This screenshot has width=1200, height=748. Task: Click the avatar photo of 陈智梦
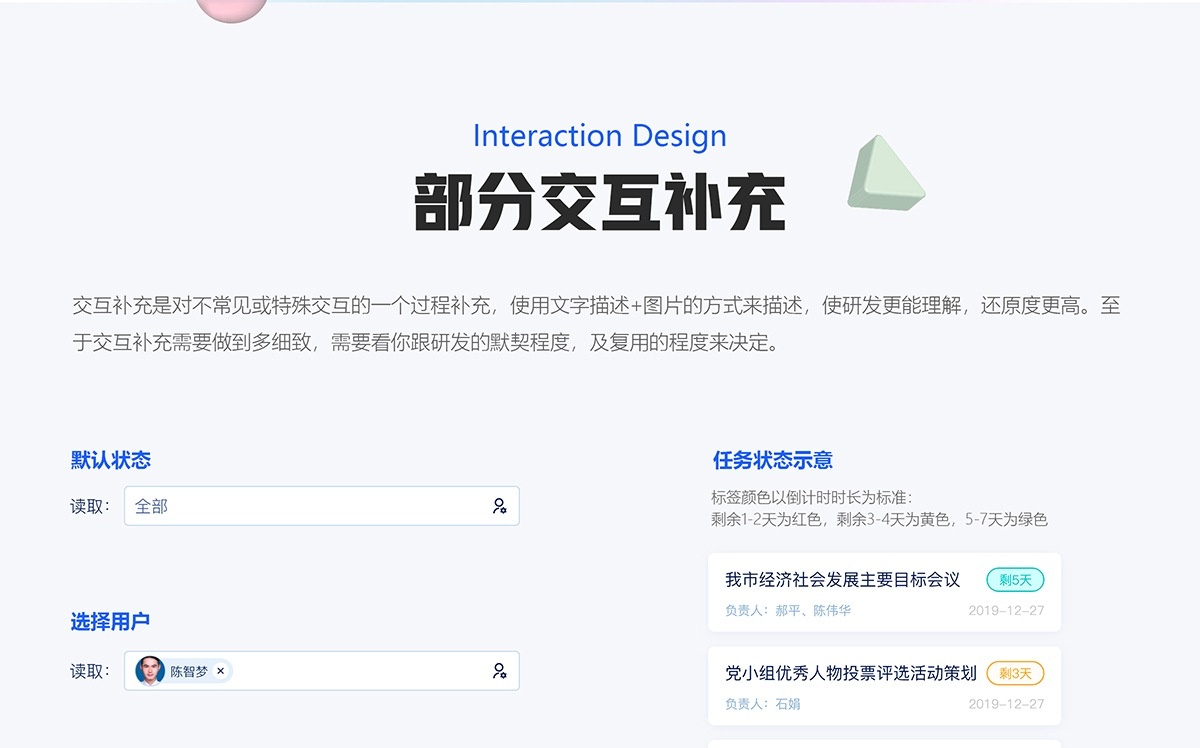point(150,671)
